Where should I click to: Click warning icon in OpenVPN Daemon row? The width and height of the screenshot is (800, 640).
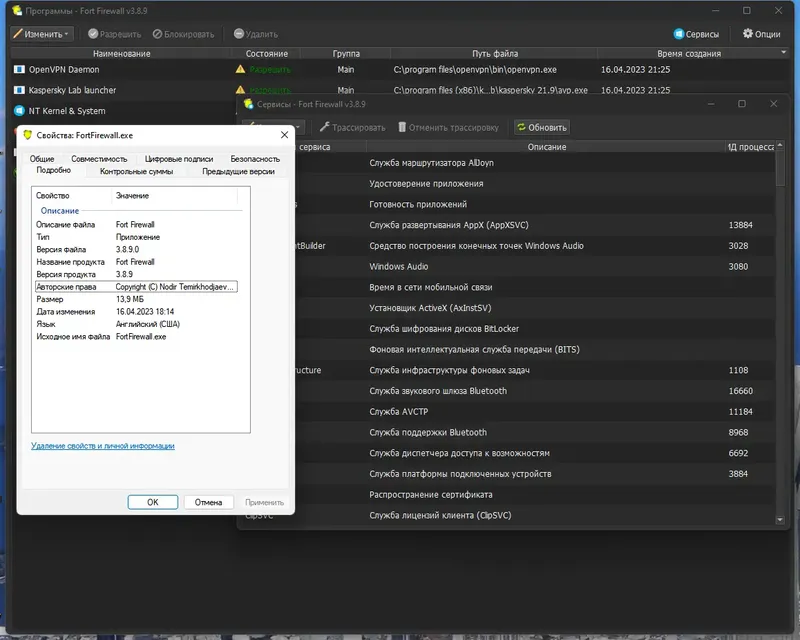click(x=240, y=69)
